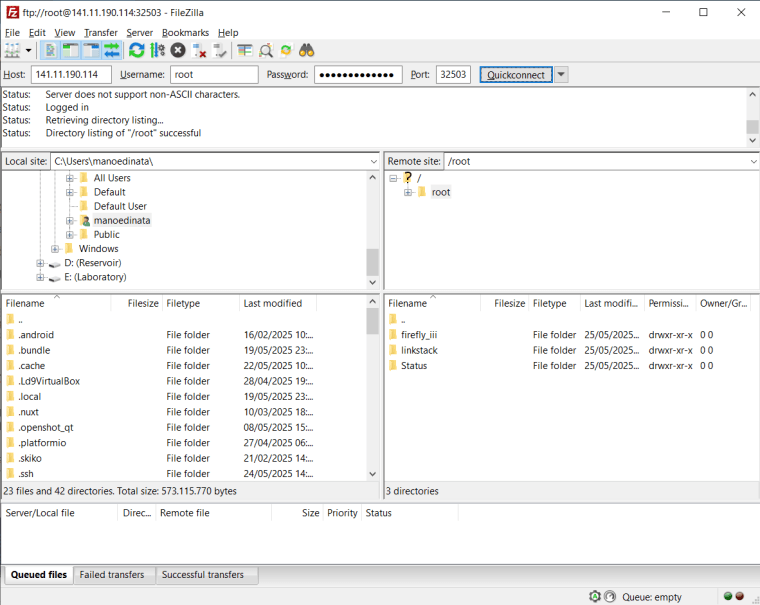Image resolution: width=760 pixels, height=605 pixels.
Task: Switch to the Queued files tab
Action: click(39, 574)
